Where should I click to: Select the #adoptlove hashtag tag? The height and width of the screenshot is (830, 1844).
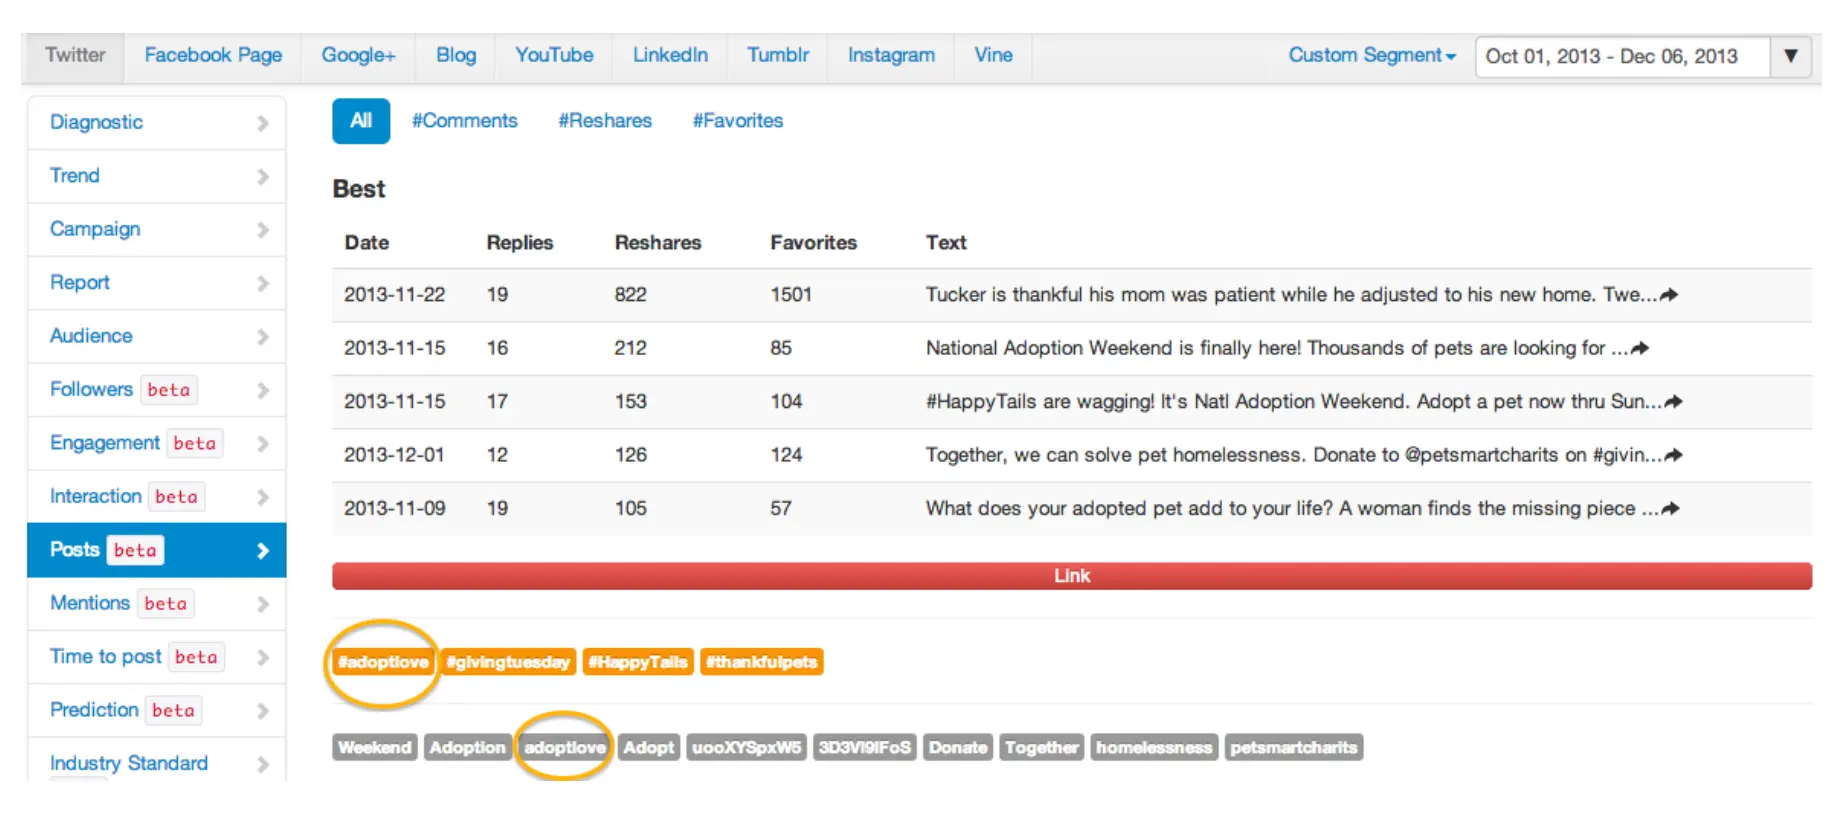383,662
